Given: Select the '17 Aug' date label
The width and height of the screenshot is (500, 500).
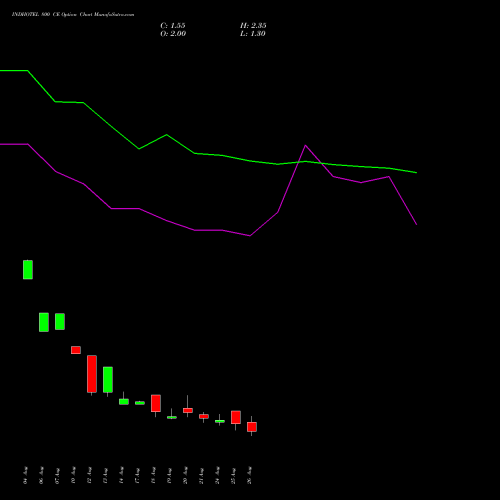Looking at the screenshot, I should point(137,475).
